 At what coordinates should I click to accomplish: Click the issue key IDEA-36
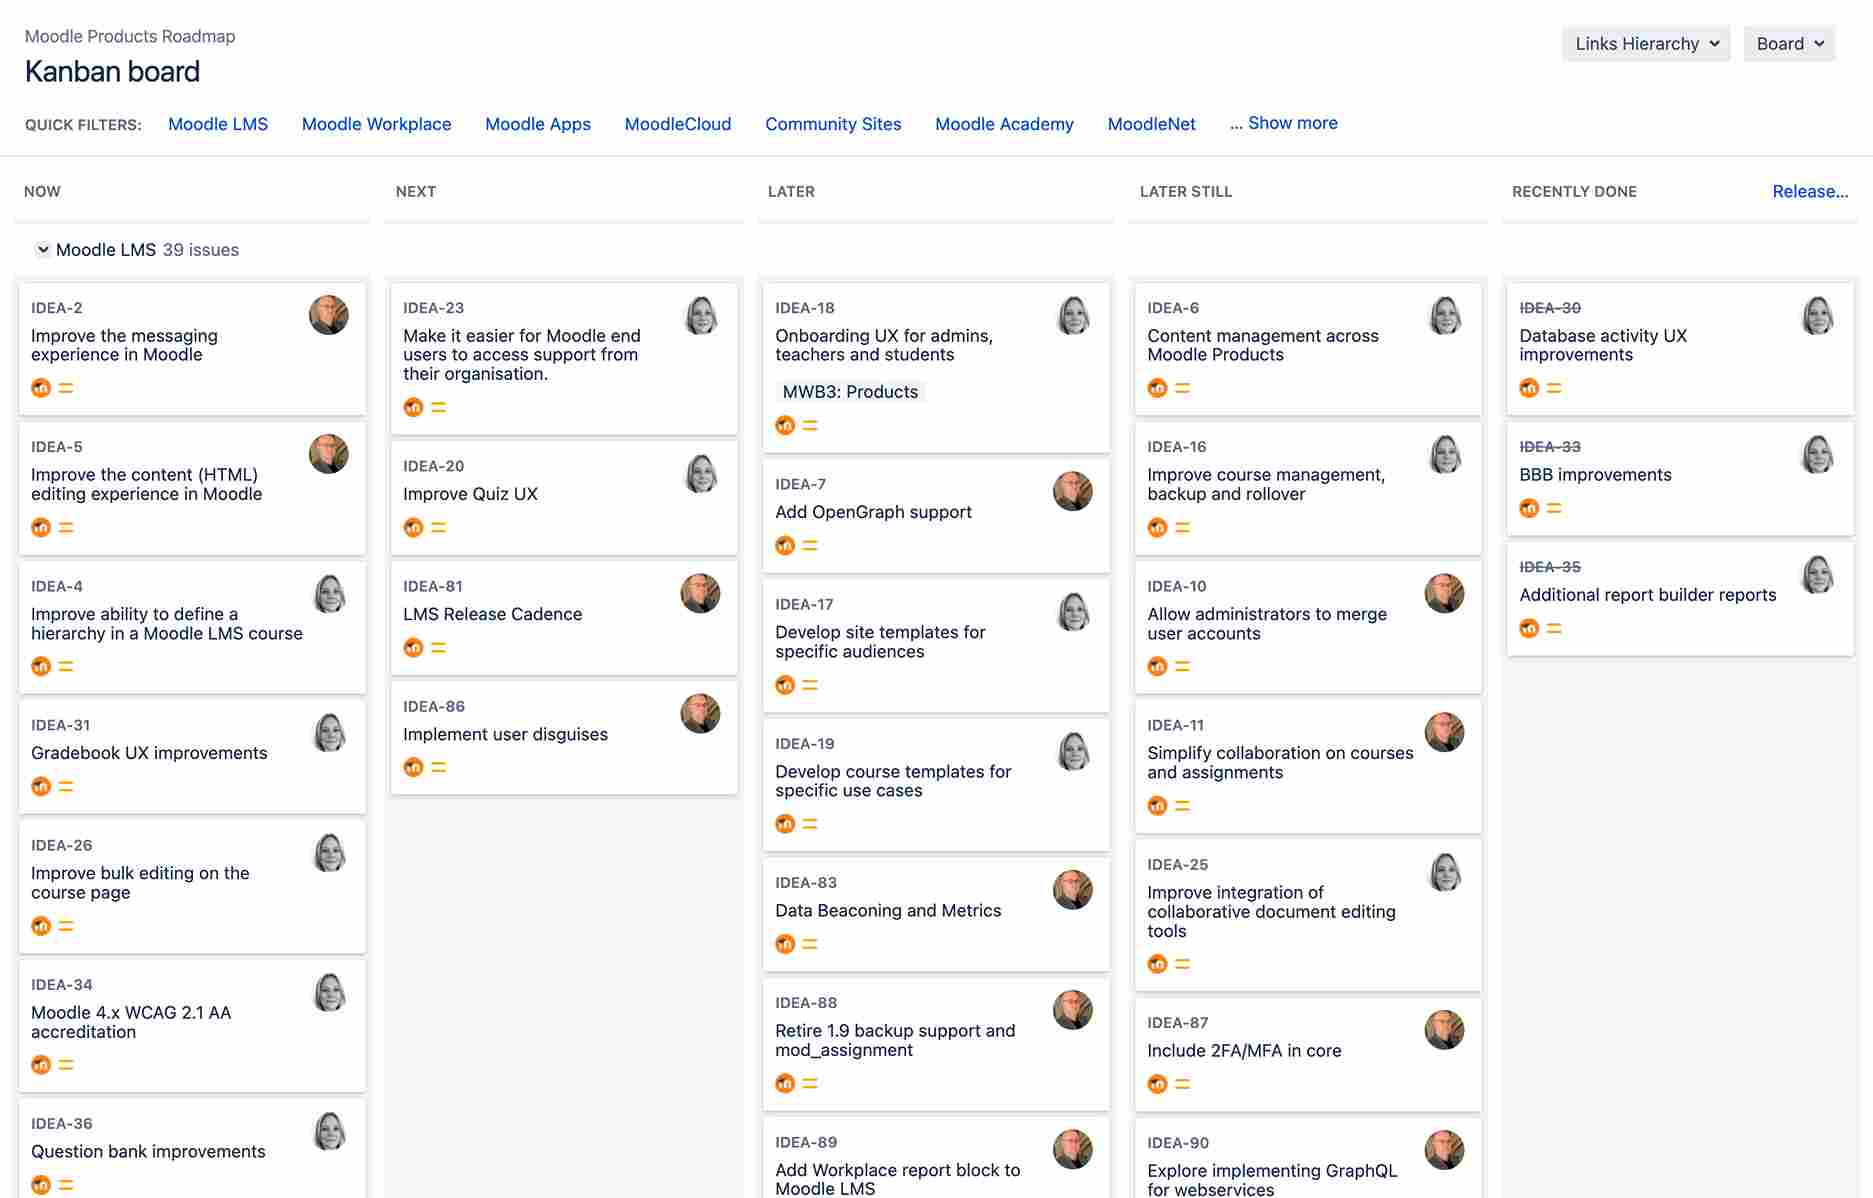62,1123
